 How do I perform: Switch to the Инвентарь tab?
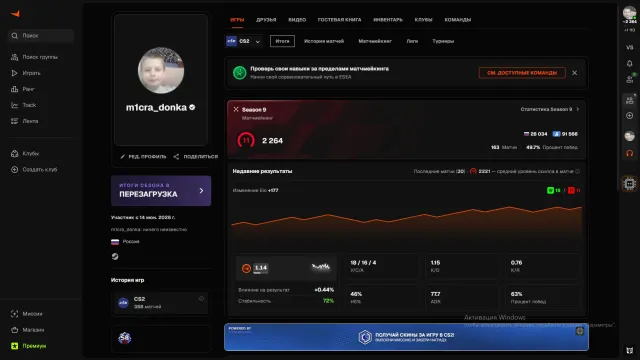pyautogui.click(x=388, y=20)
